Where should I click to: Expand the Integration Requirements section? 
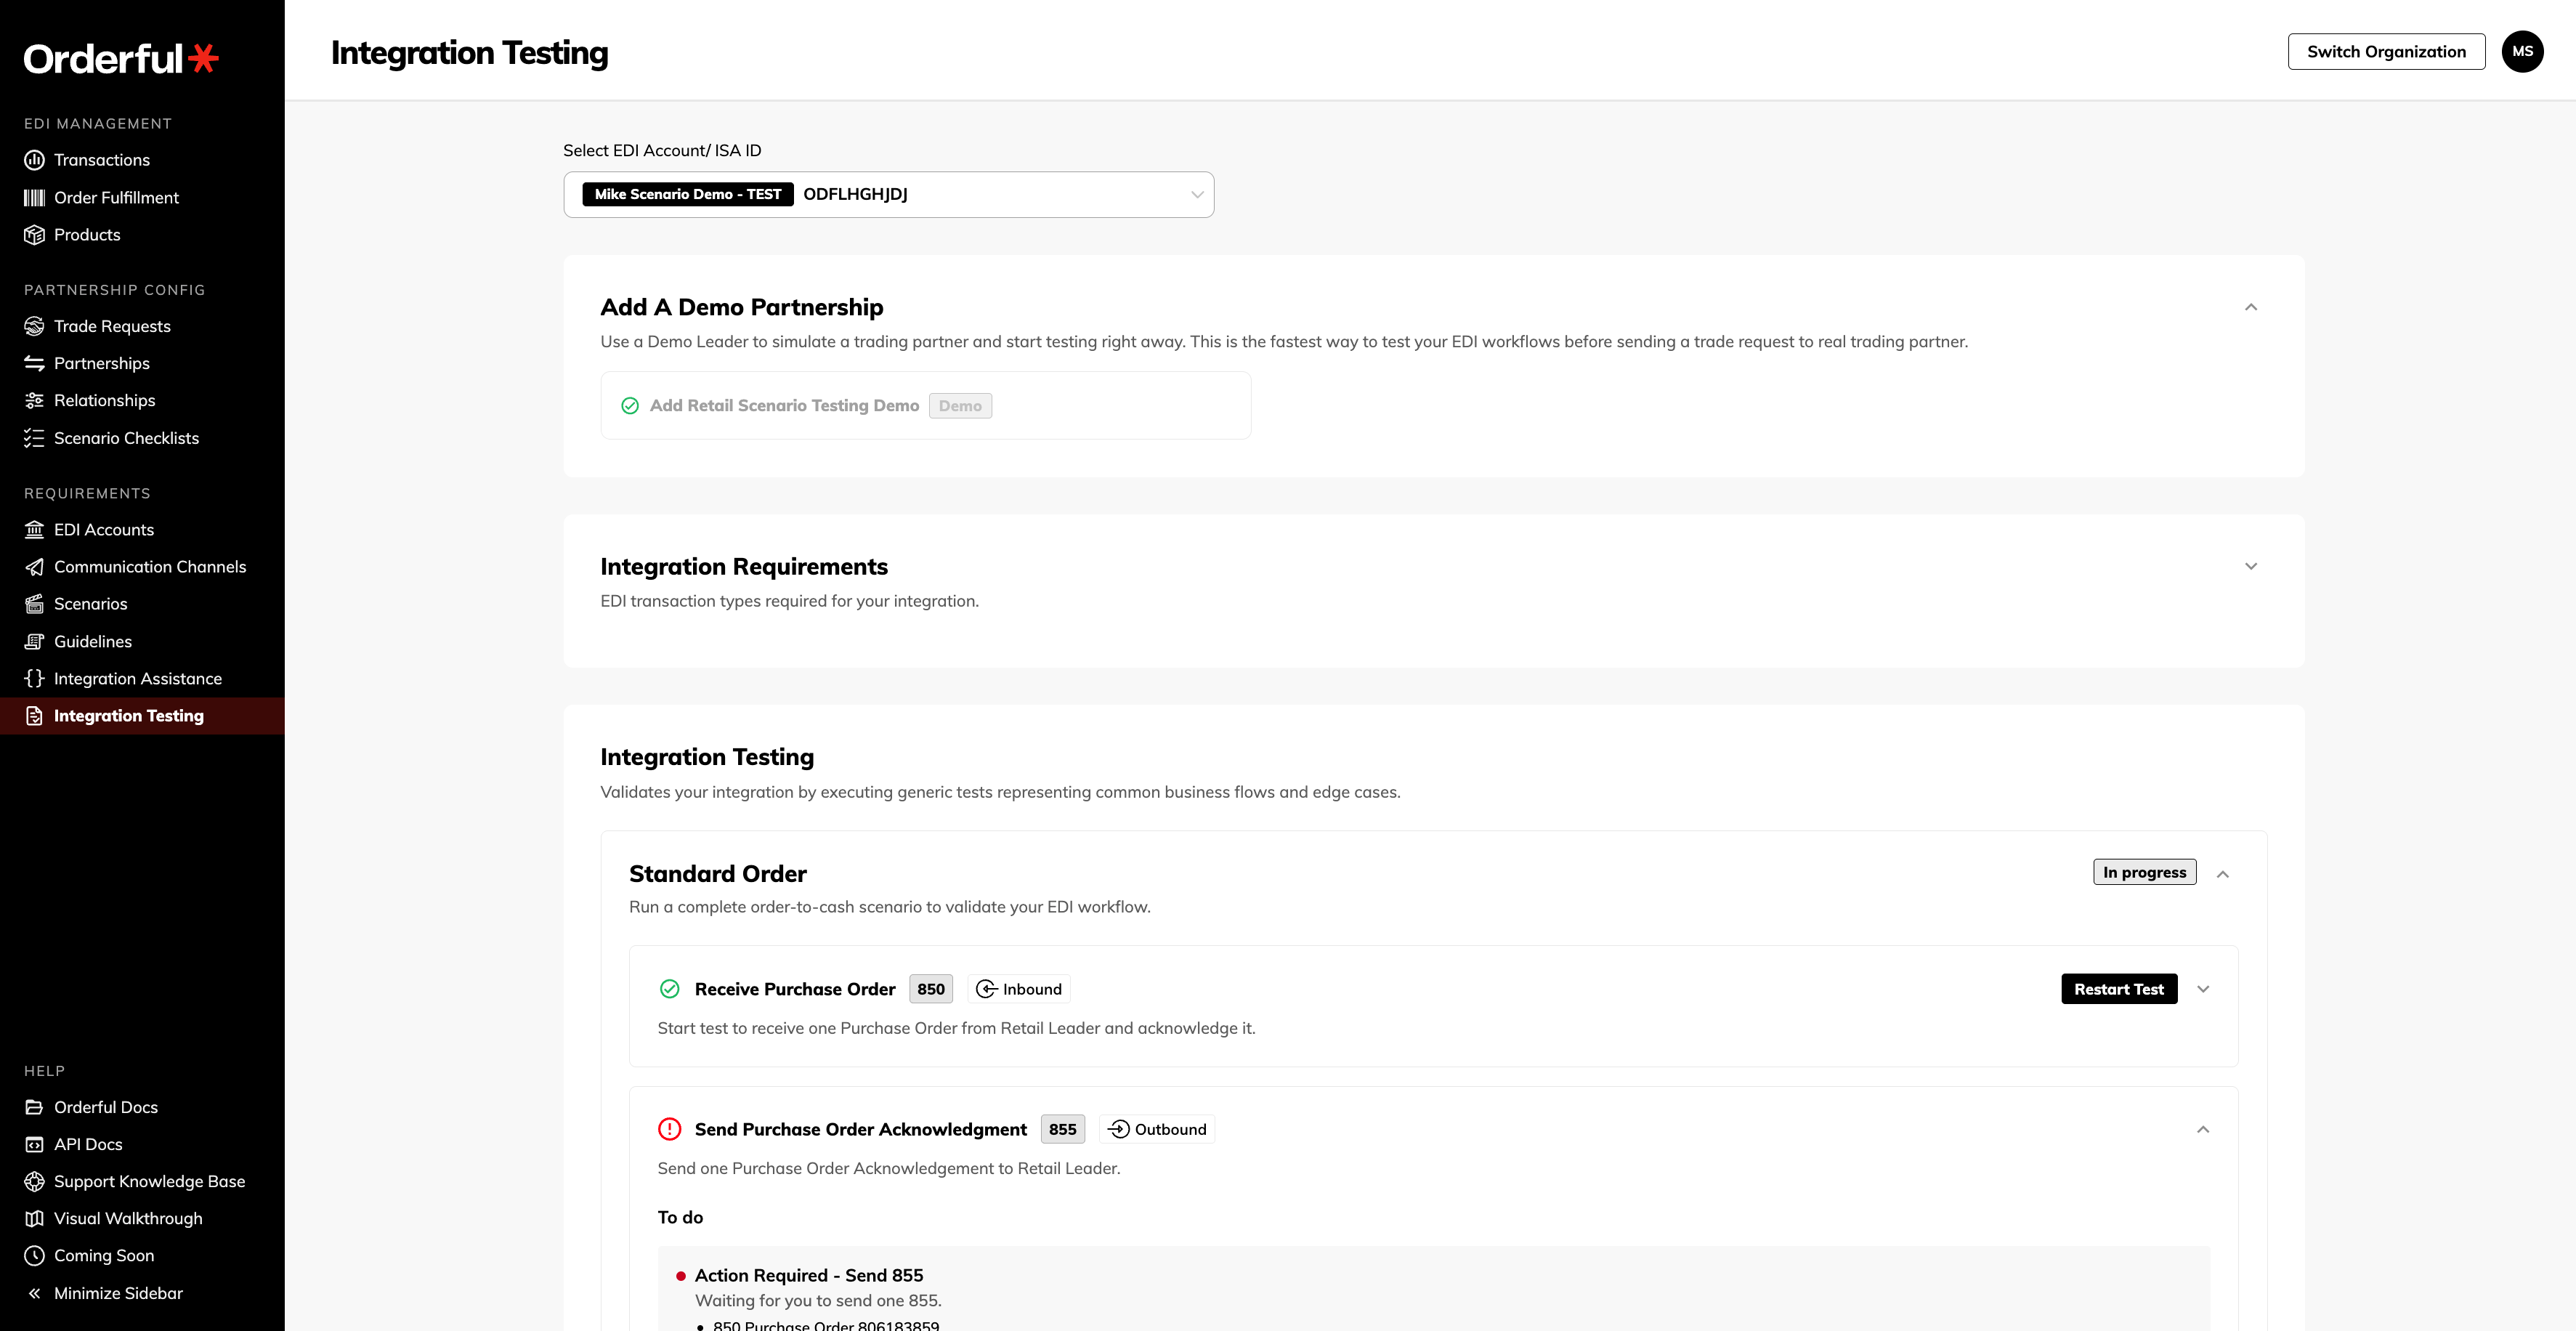tap(2251, 566)
